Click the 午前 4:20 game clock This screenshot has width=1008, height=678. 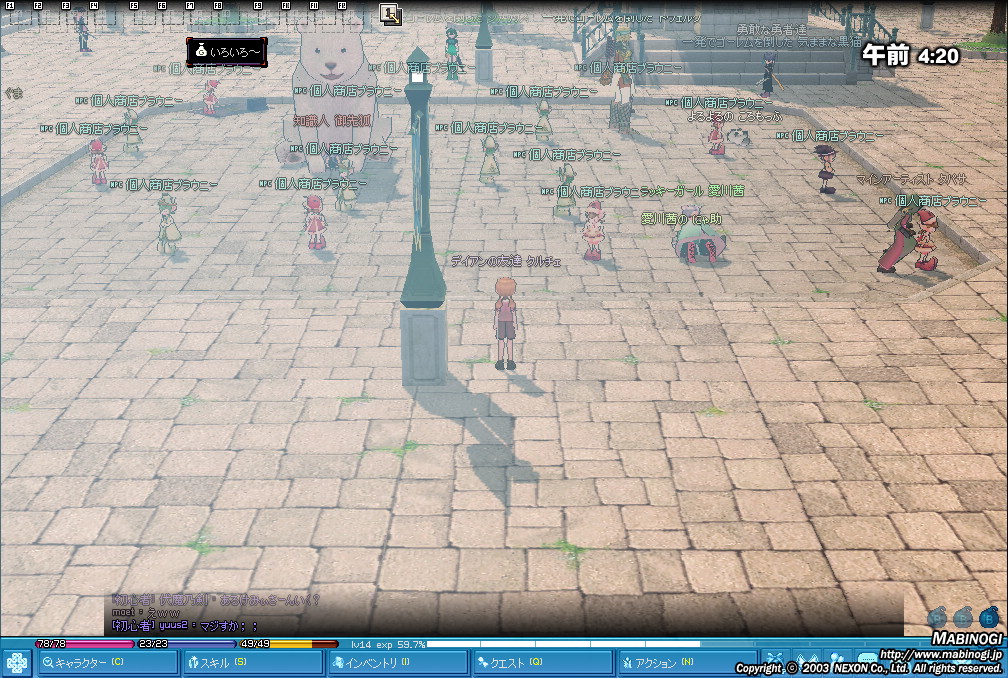pos(910,55)
